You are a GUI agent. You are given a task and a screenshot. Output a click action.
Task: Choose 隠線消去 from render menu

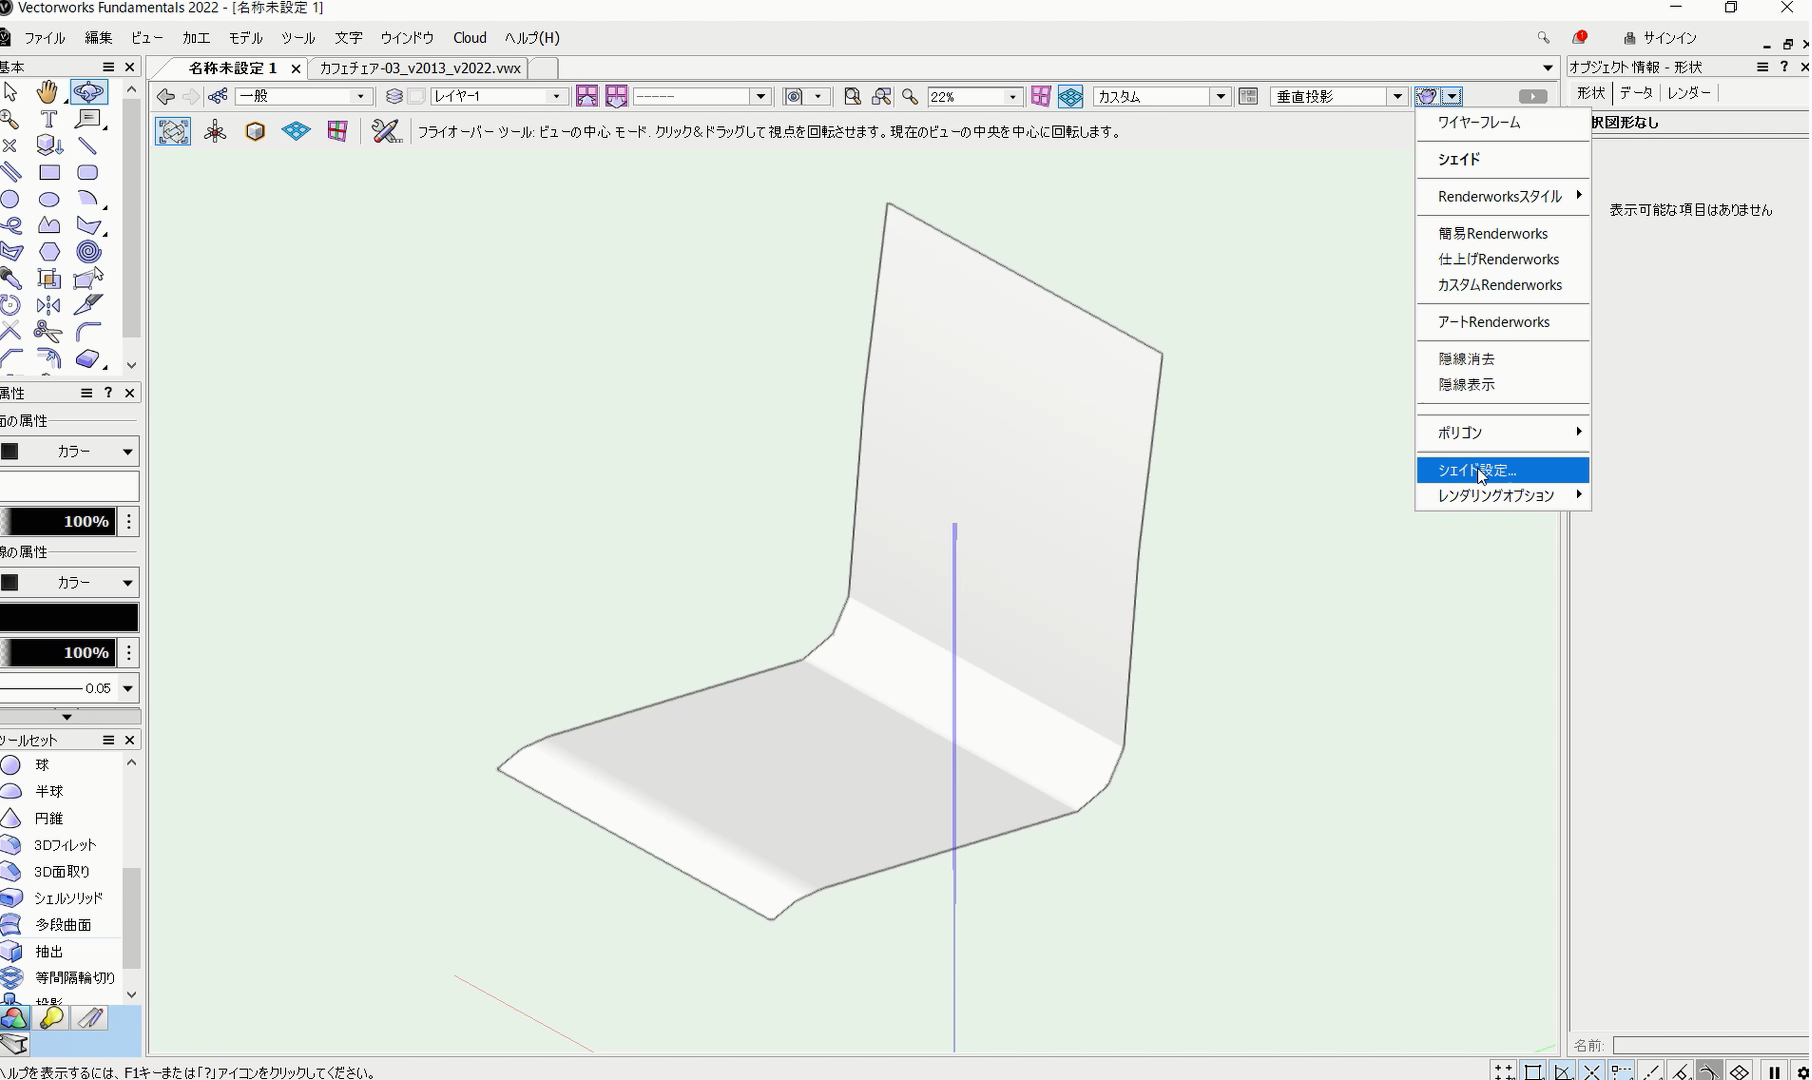tap(1503, 359)
